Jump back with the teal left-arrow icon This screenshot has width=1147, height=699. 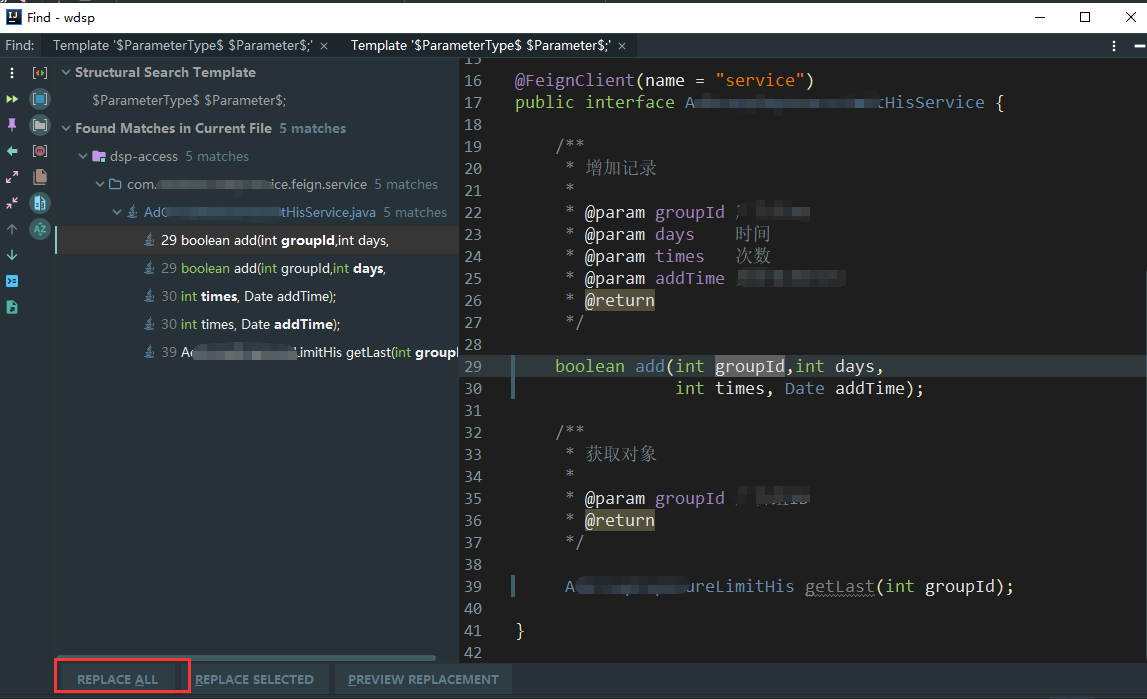click(x=12, y=150)
